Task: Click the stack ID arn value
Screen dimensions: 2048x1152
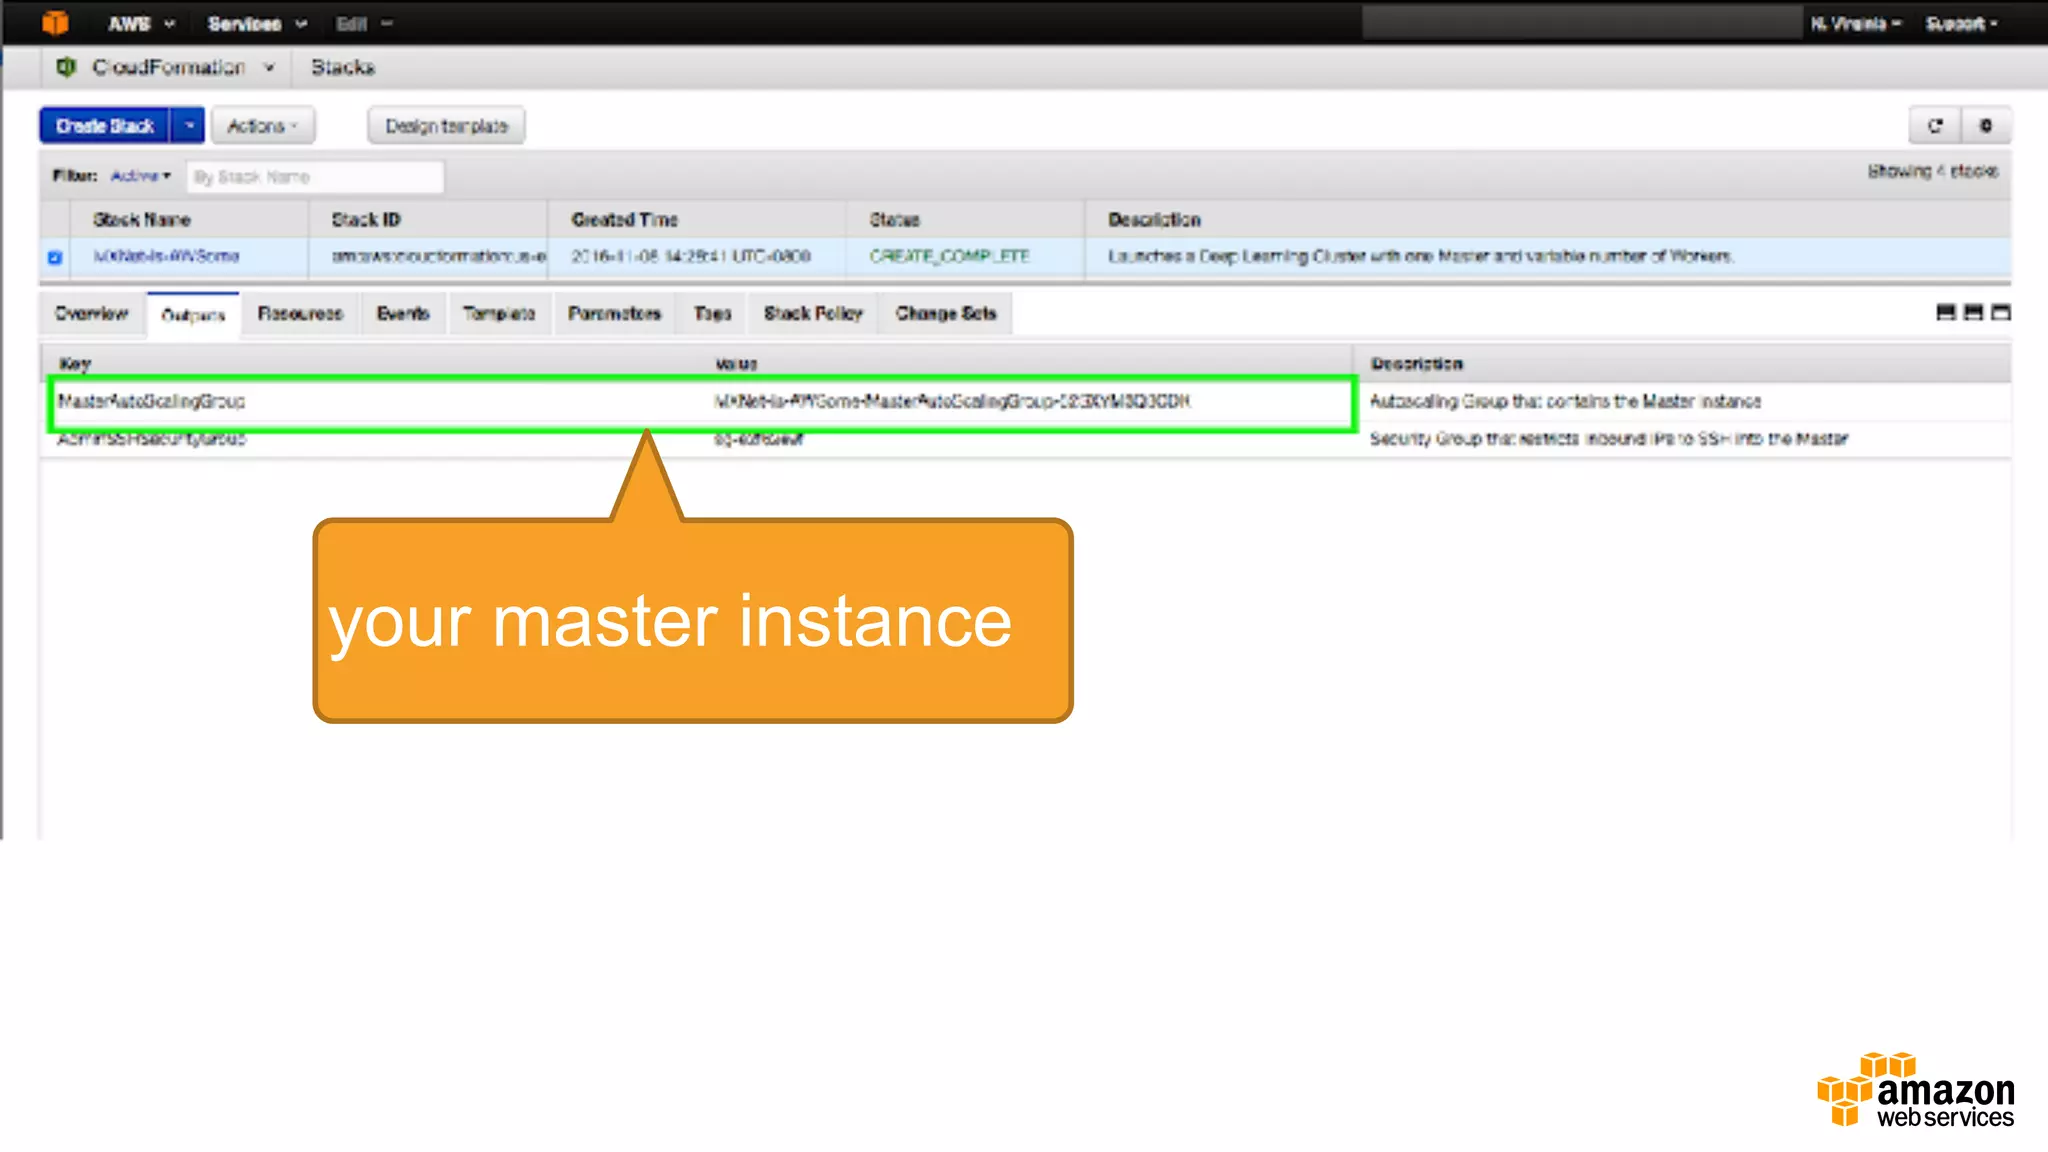Action: 439,257
